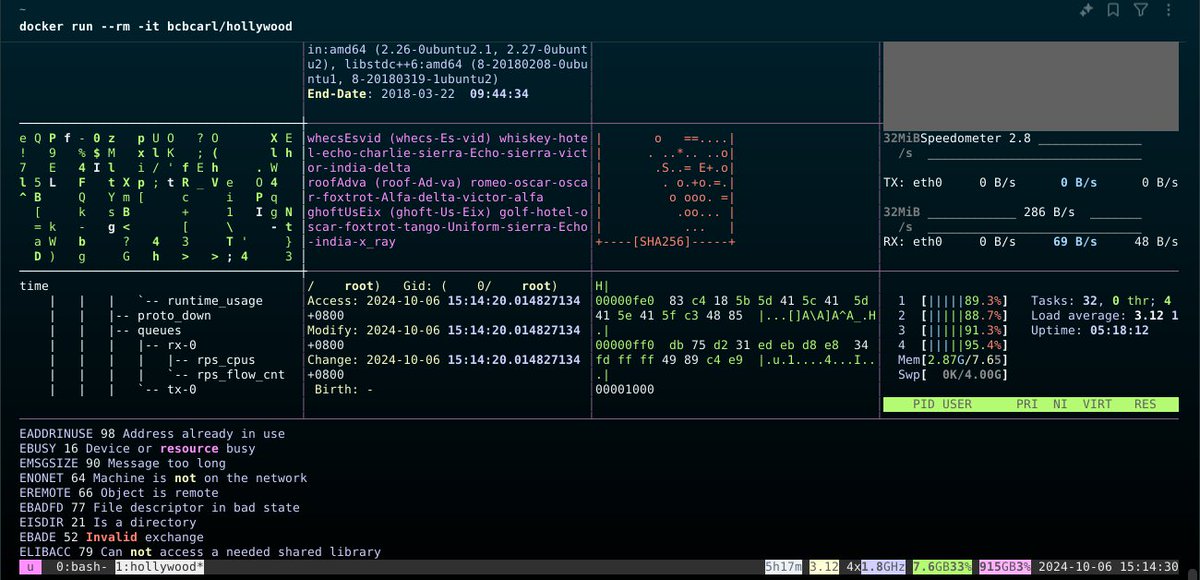Click the 915GB3% disk status indicator
1200x580 pixels.
coord(1007,567)
